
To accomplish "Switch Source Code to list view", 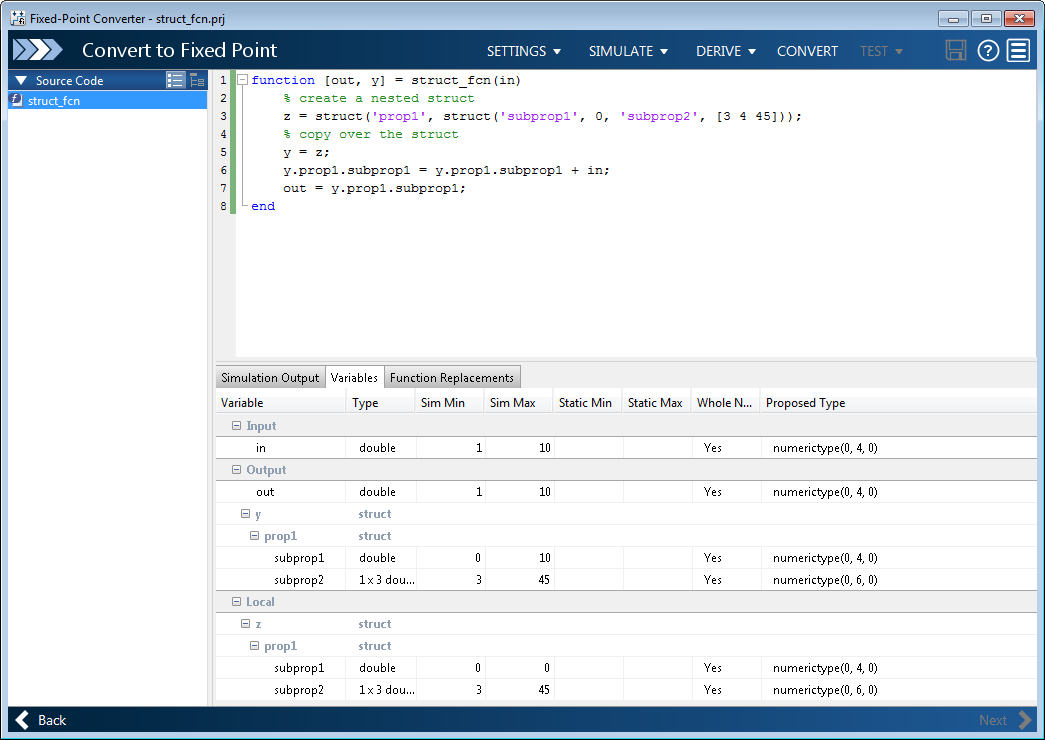I will pos(175,80).
